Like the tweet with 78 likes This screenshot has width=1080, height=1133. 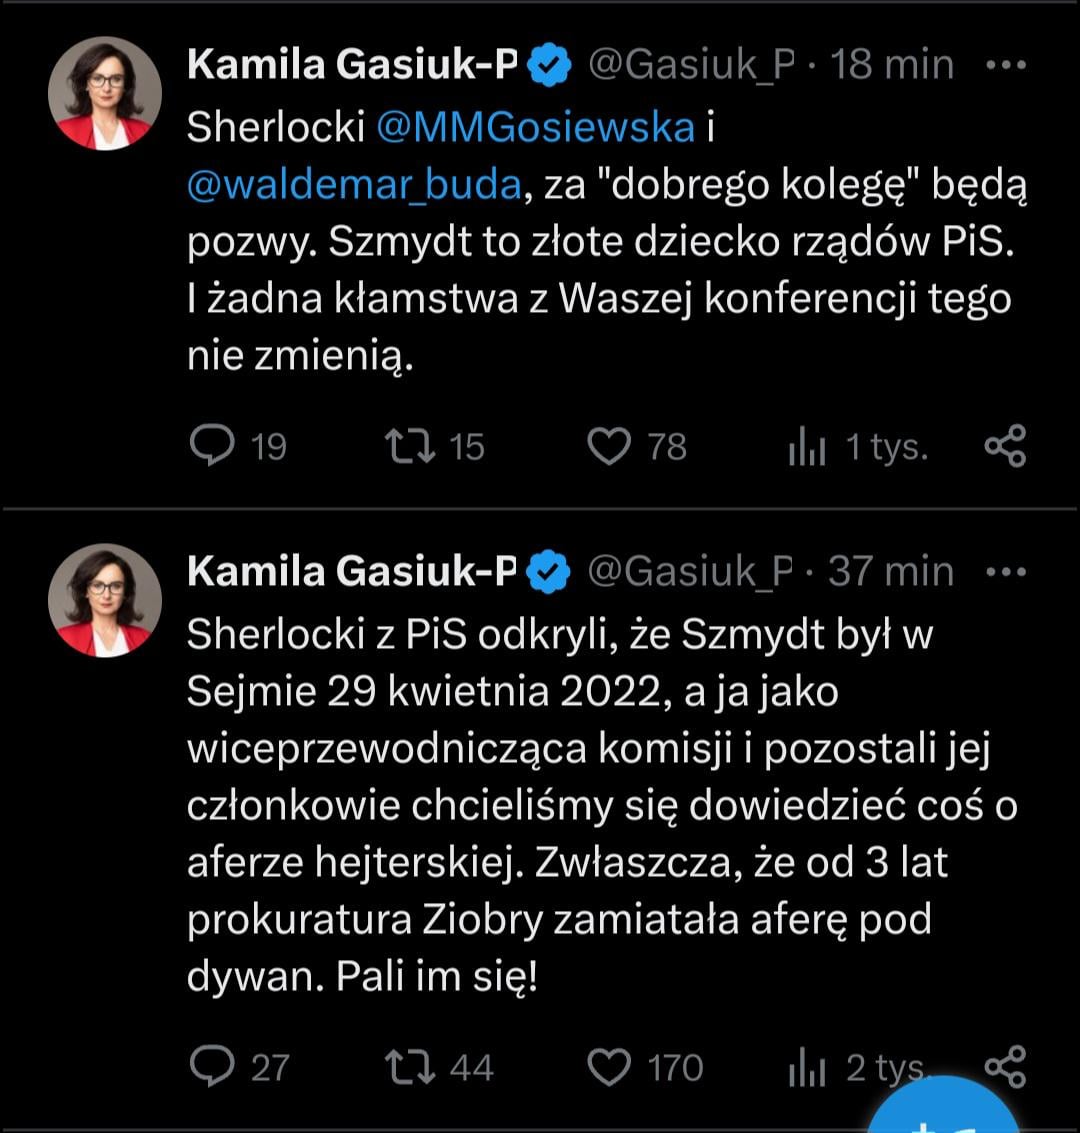(x=609, y=445)
